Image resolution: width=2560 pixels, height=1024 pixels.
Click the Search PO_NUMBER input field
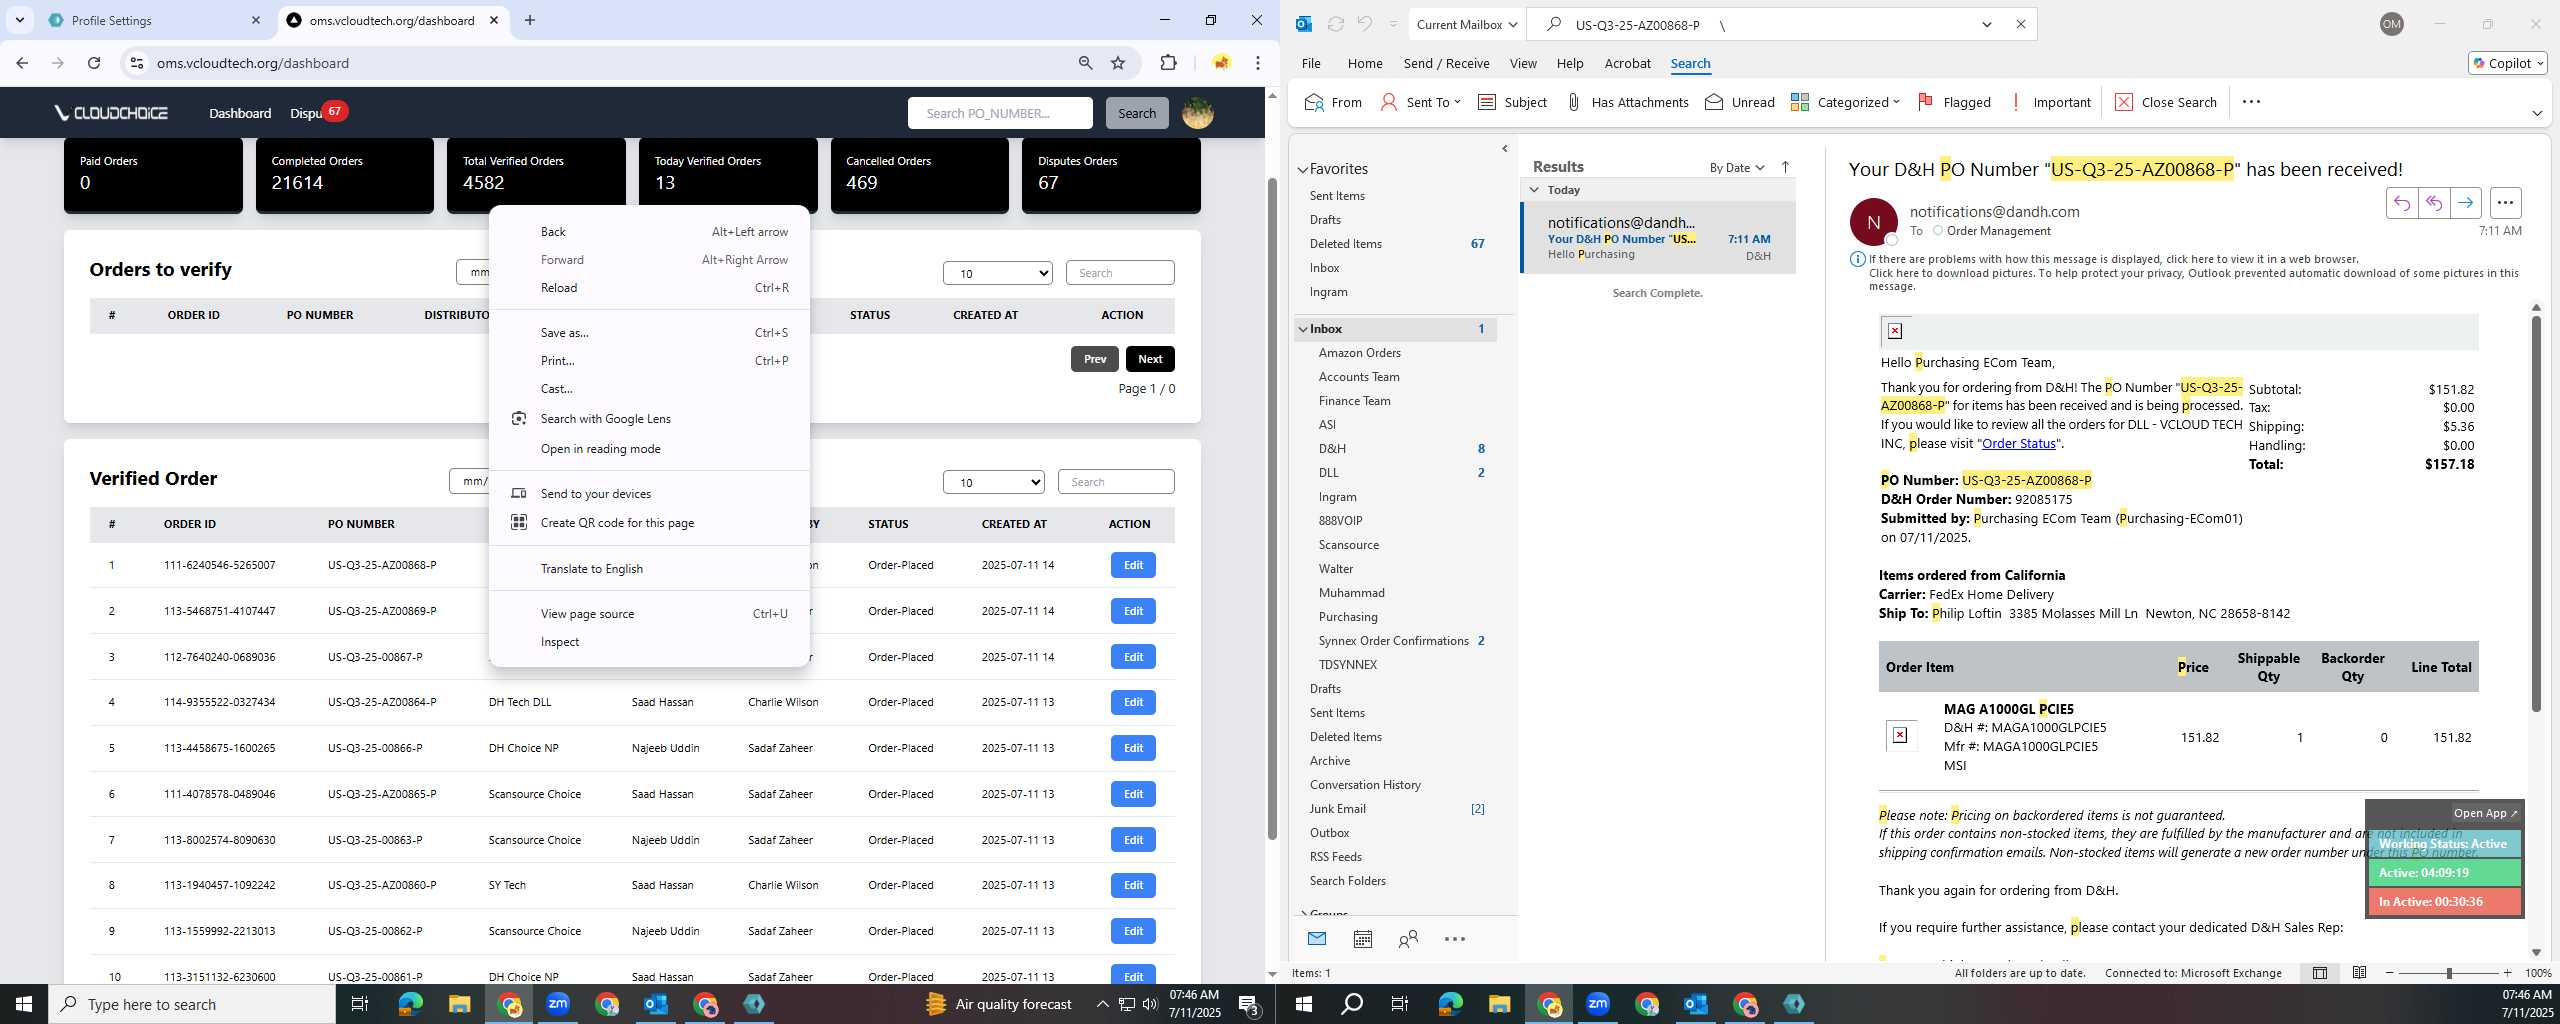click(x=1000, y=113)
